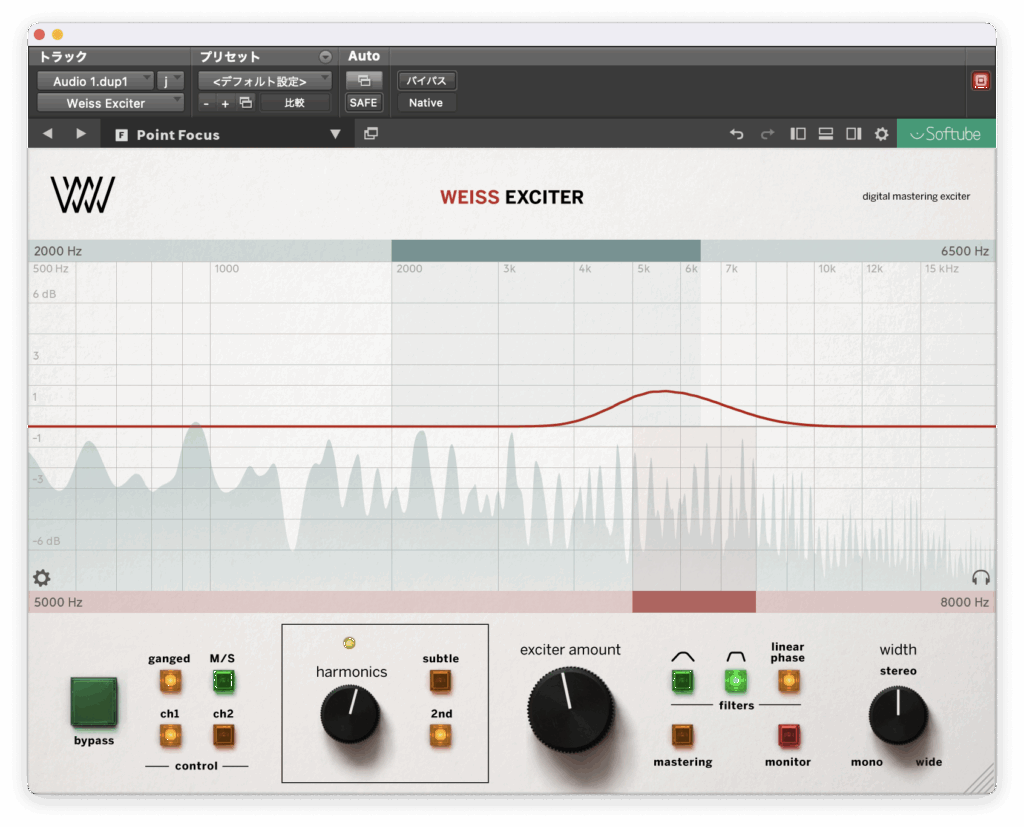The width and height of the screenshot is (1024, 827).
Task: Toggle the mastering mode button
Action: [682, 736]
